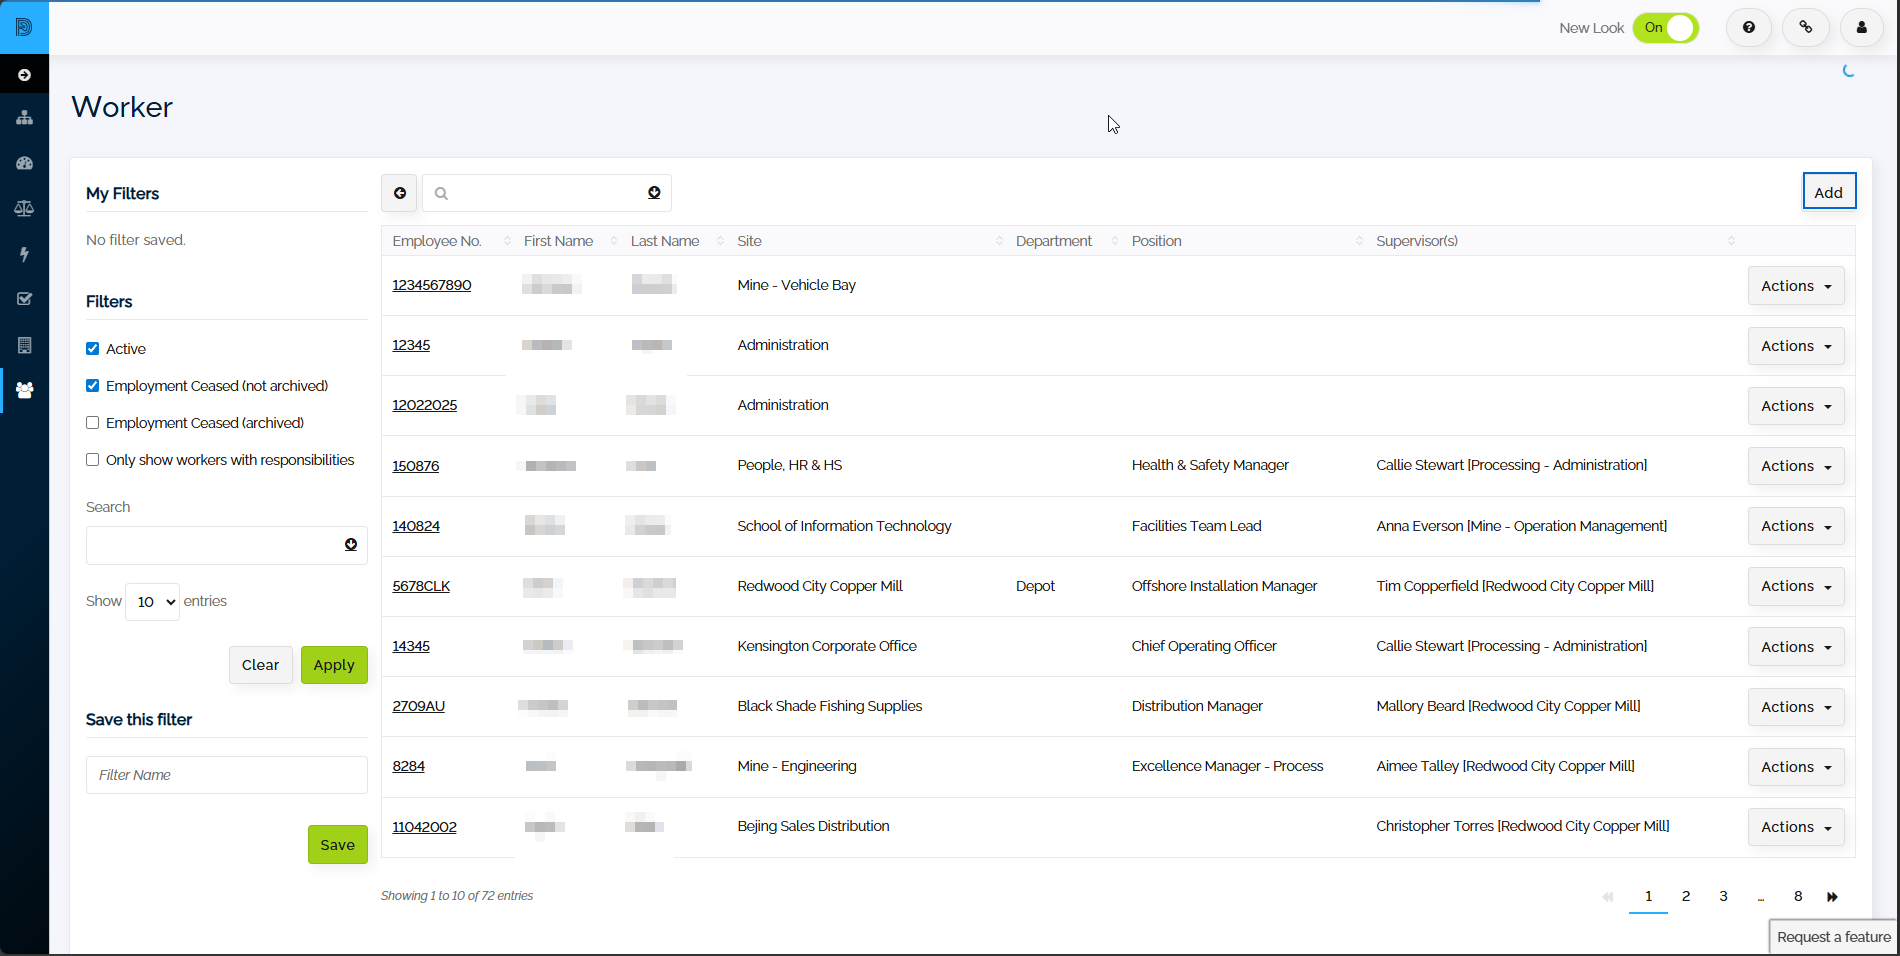The width and height of the screenshot is (1900, 956).
Task: Open the dashboard gauge sidebar icon
Action: coord(24,163)
